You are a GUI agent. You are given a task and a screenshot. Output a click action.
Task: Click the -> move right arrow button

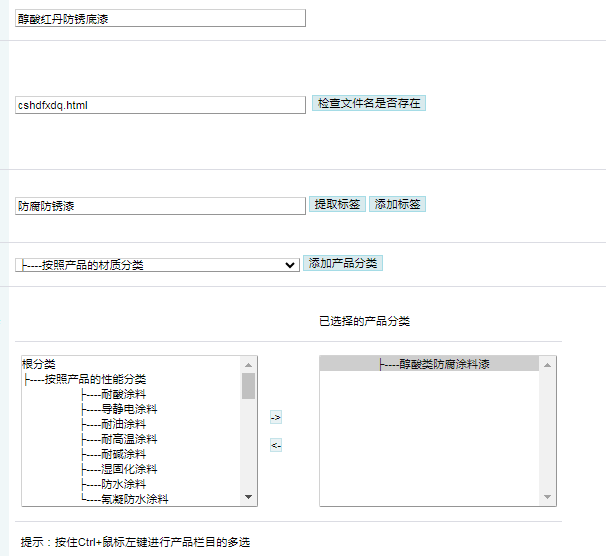click(276, 417)
